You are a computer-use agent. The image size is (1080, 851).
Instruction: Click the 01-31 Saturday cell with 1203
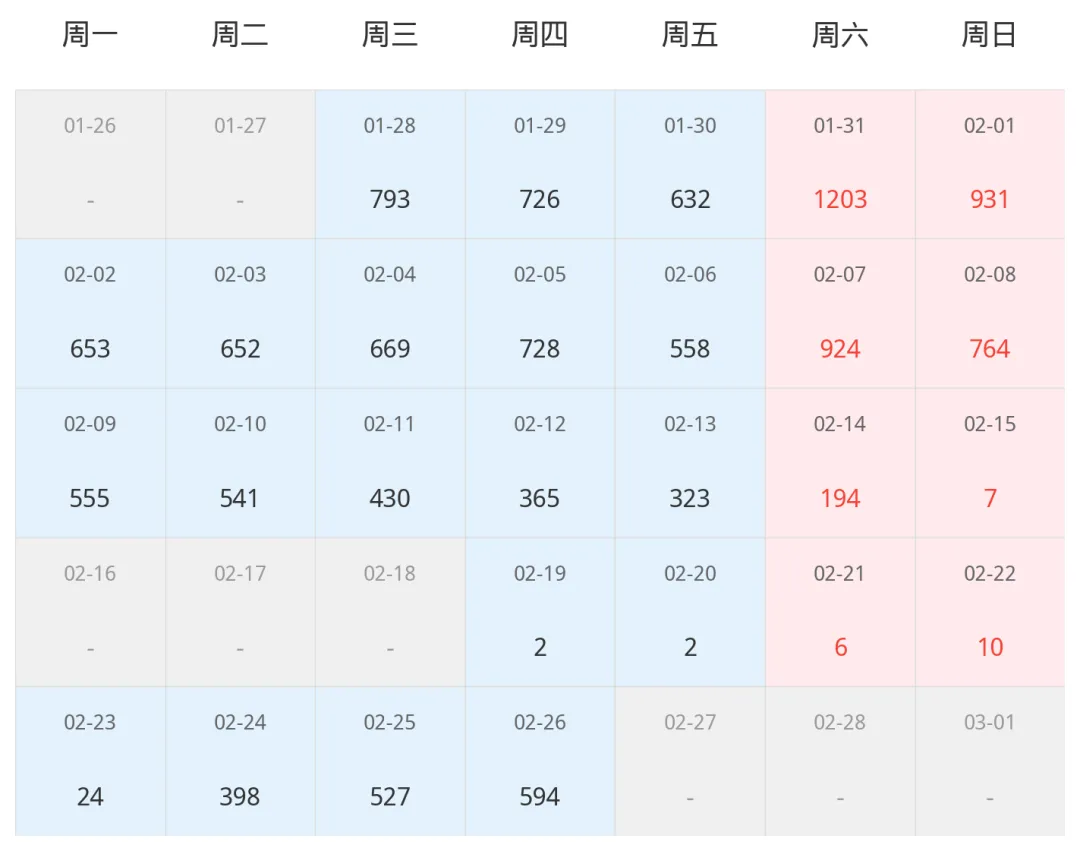pyautogui.click(x=840, y=164)
